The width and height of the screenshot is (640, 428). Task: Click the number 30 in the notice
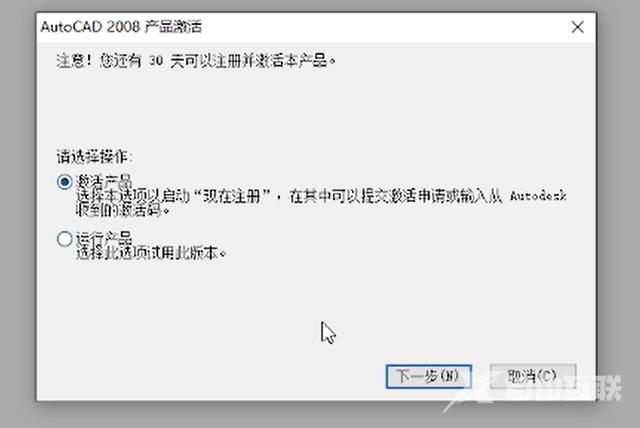click(156, 61)
